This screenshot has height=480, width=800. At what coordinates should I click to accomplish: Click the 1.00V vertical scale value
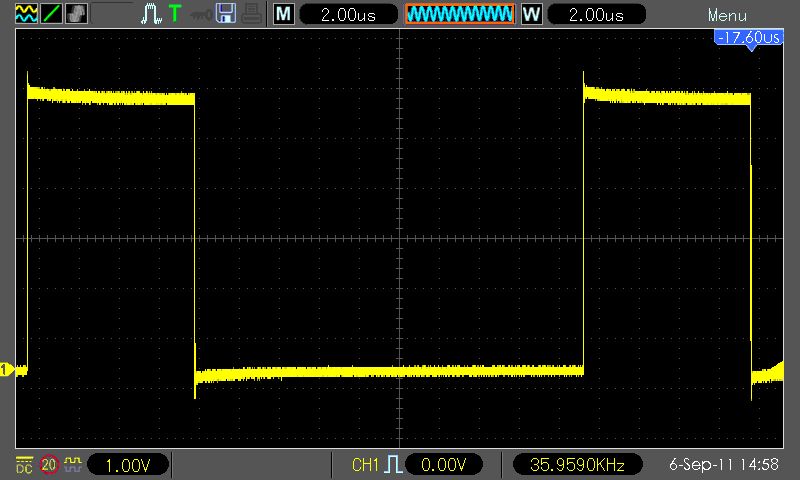(x=128, y=465)
